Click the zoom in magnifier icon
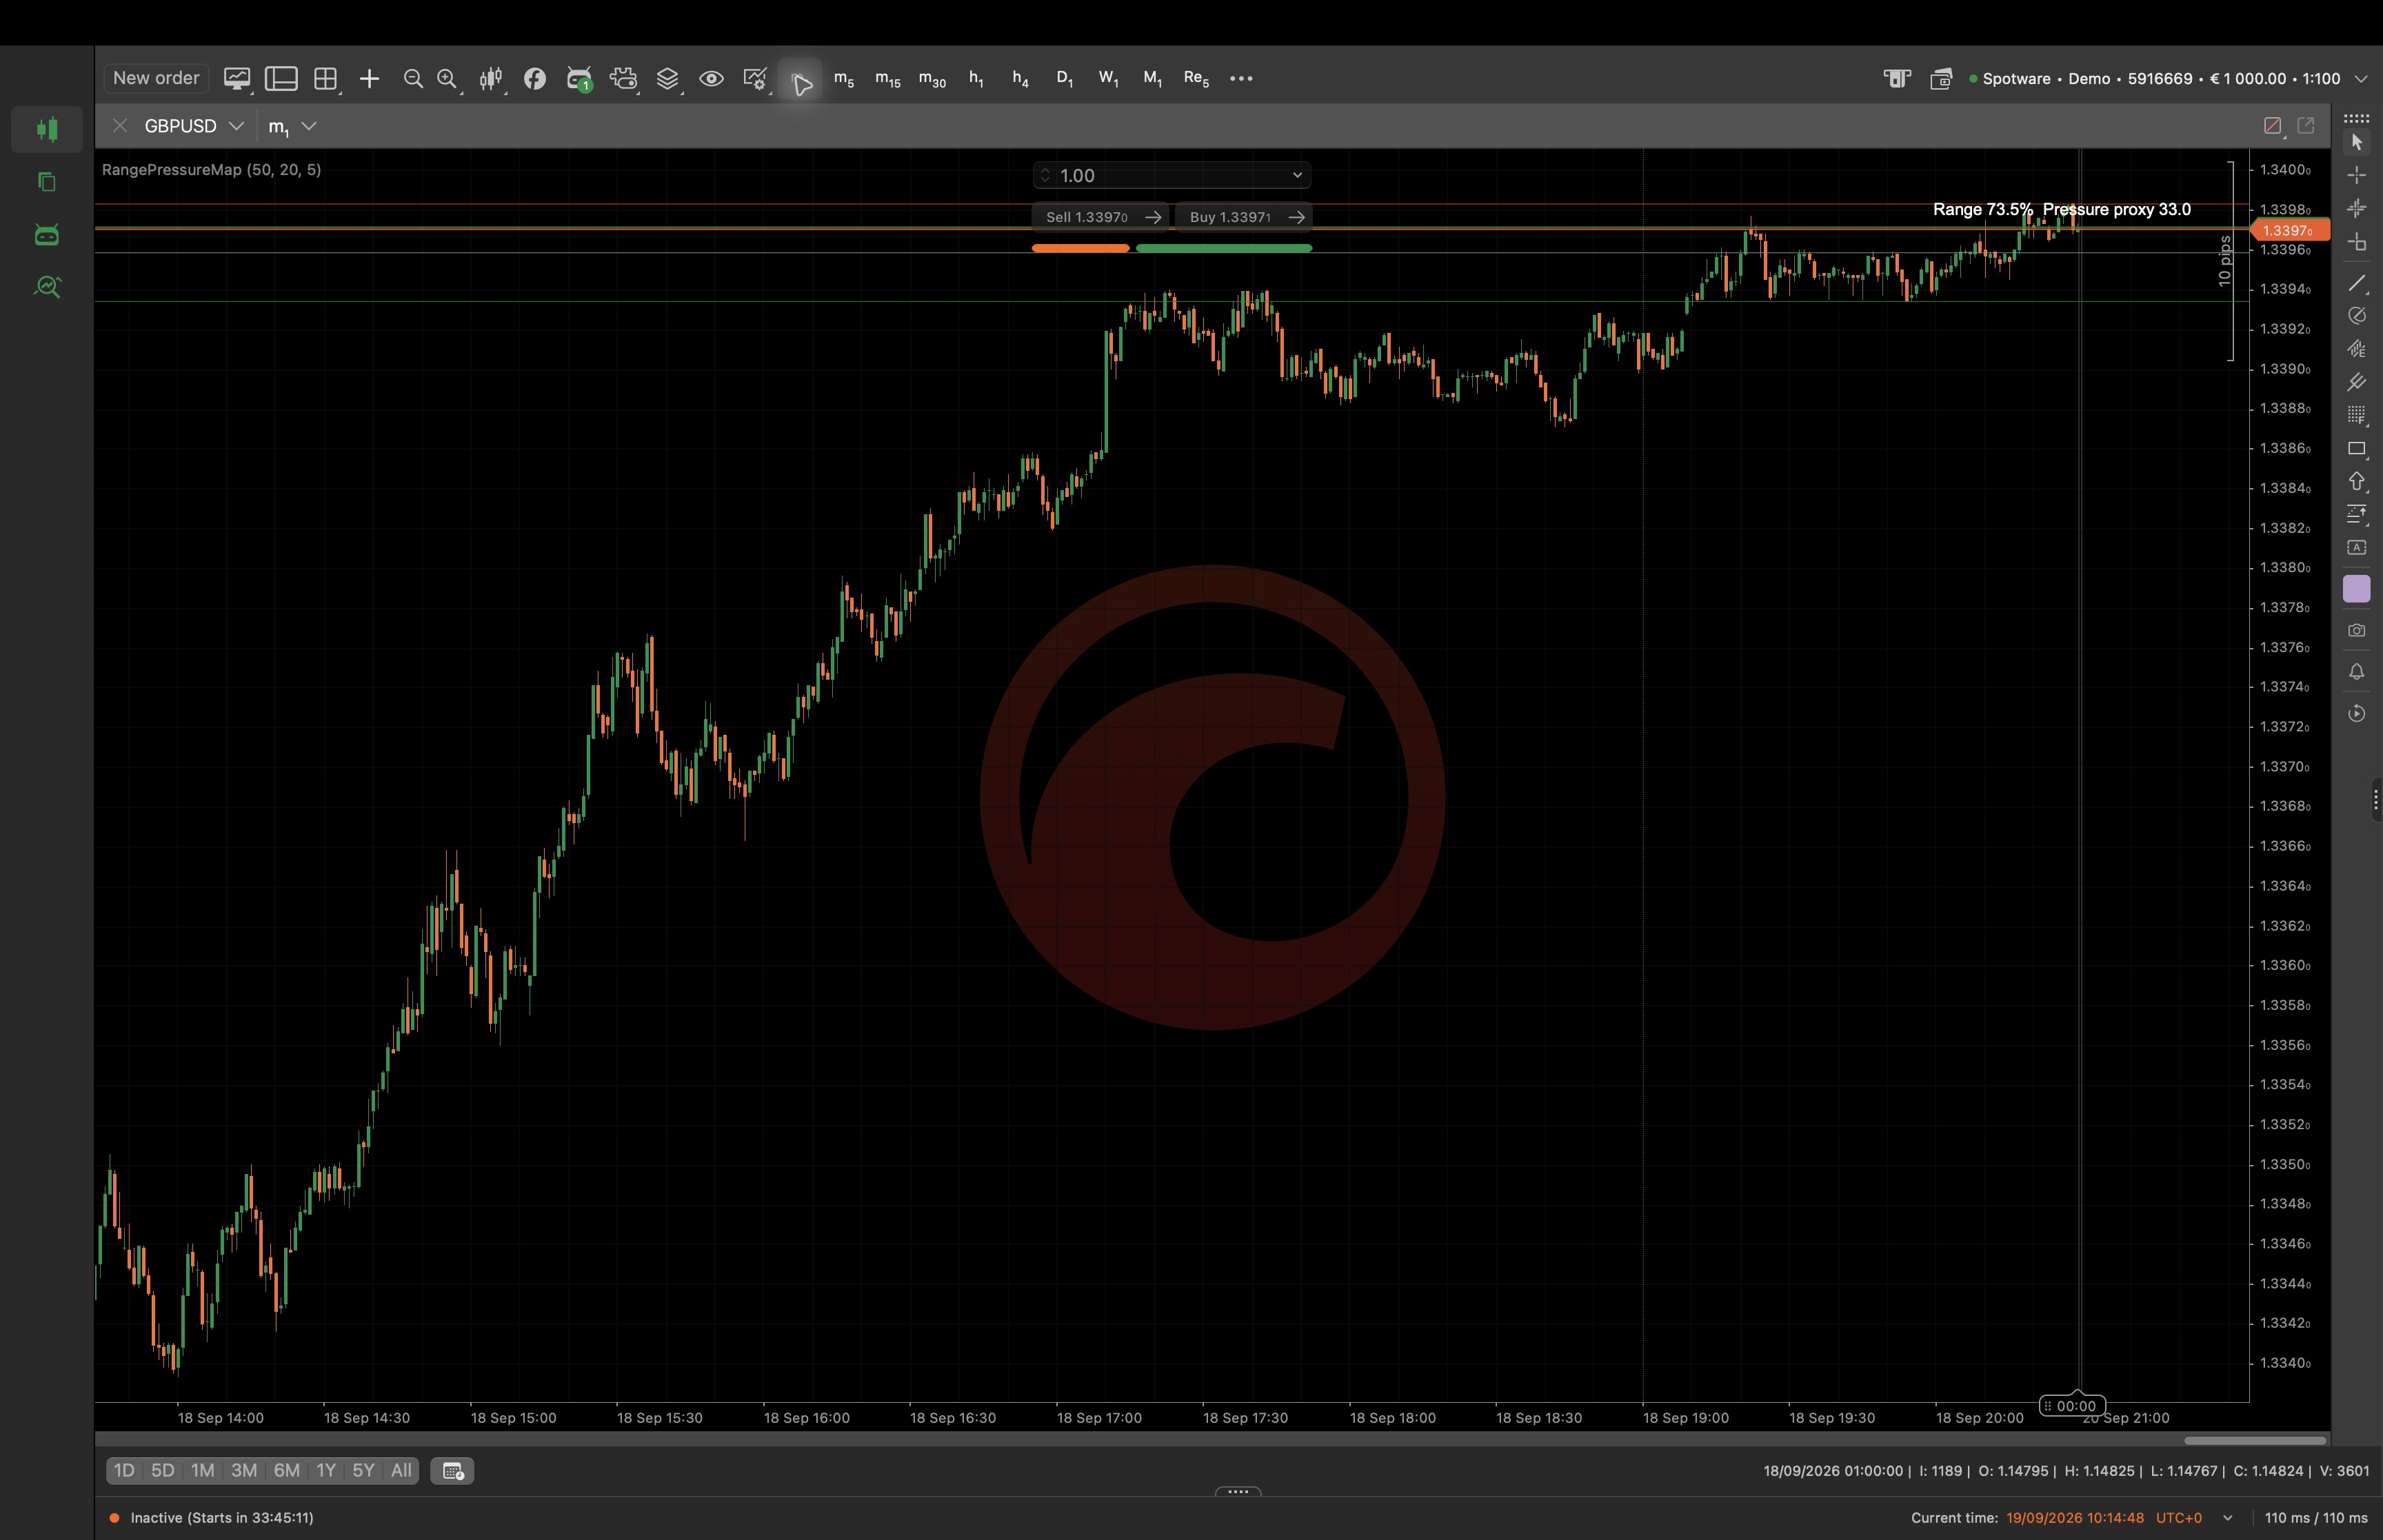 tap(447, 79)
